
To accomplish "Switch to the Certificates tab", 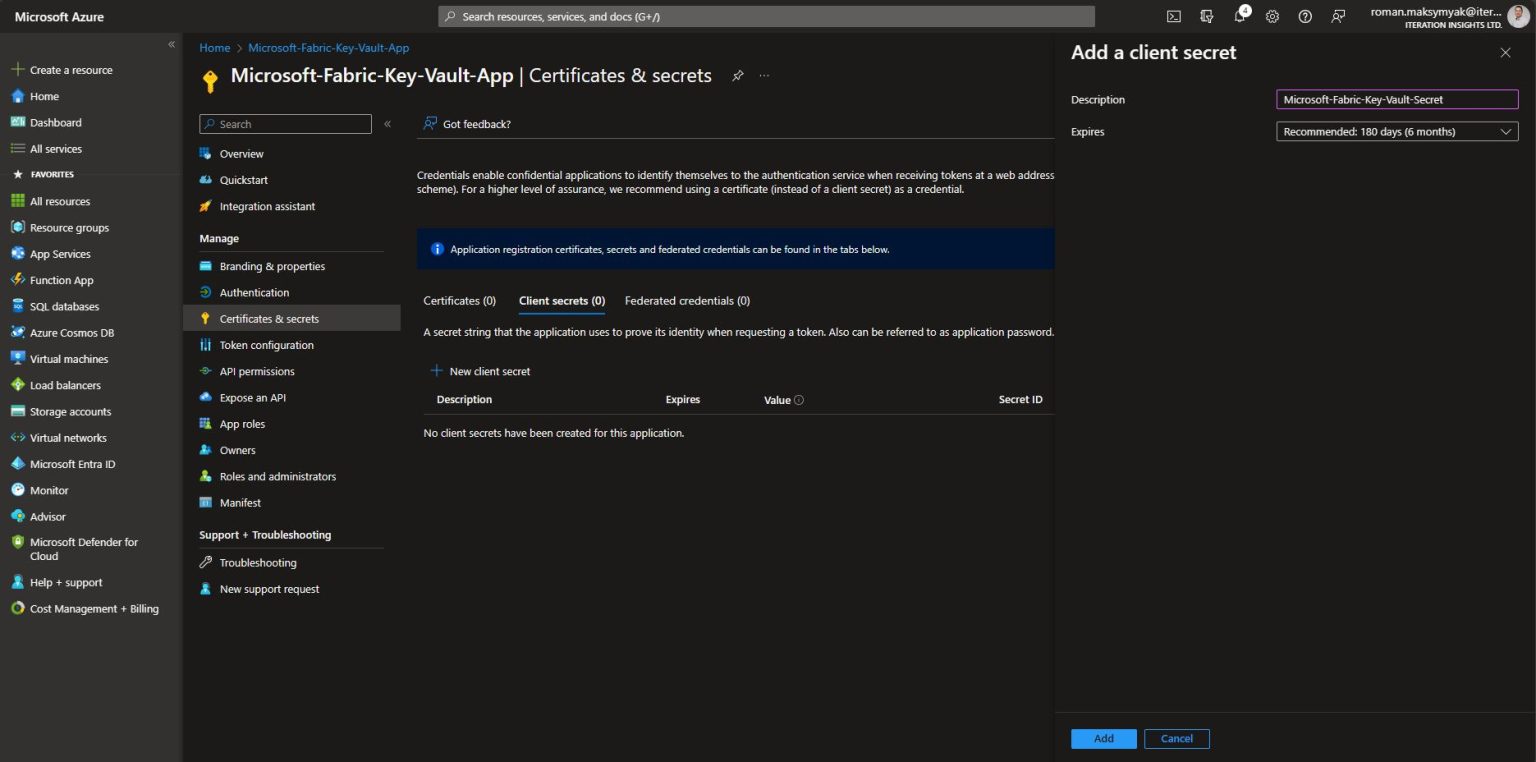I will [x=459, y=300].
